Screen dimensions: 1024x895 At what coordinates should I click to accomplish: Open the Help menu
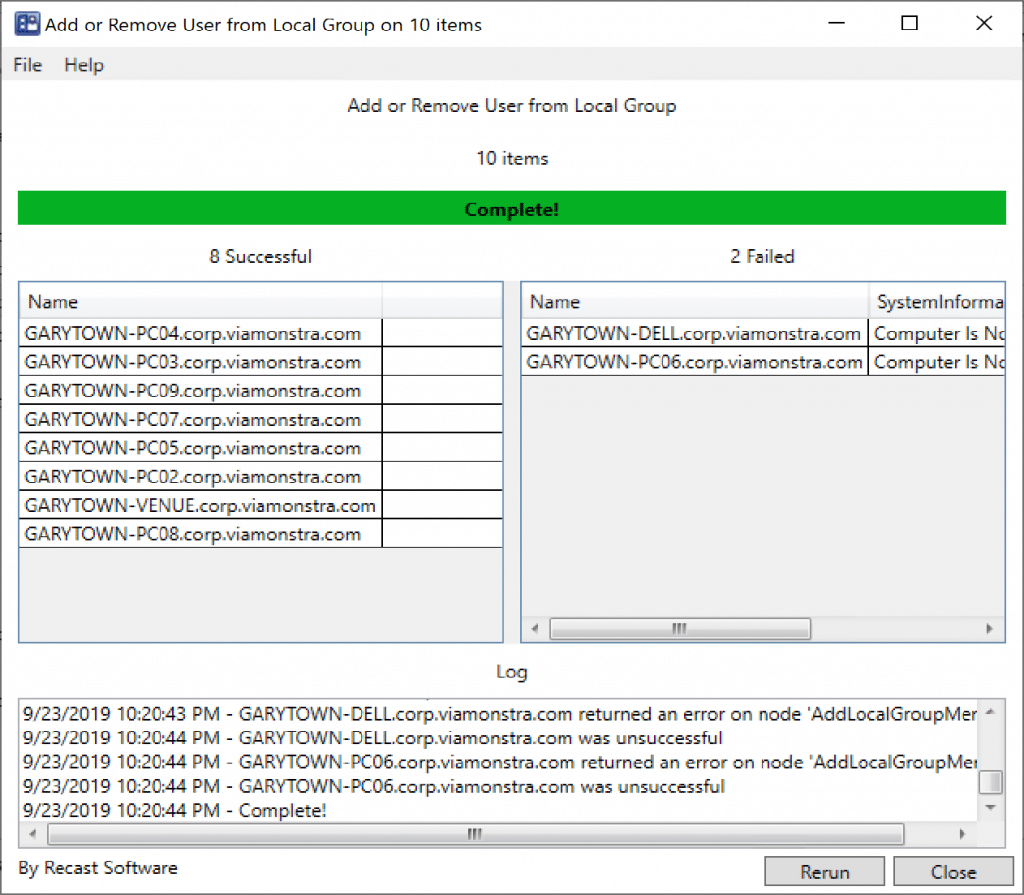tap(84, 65)
